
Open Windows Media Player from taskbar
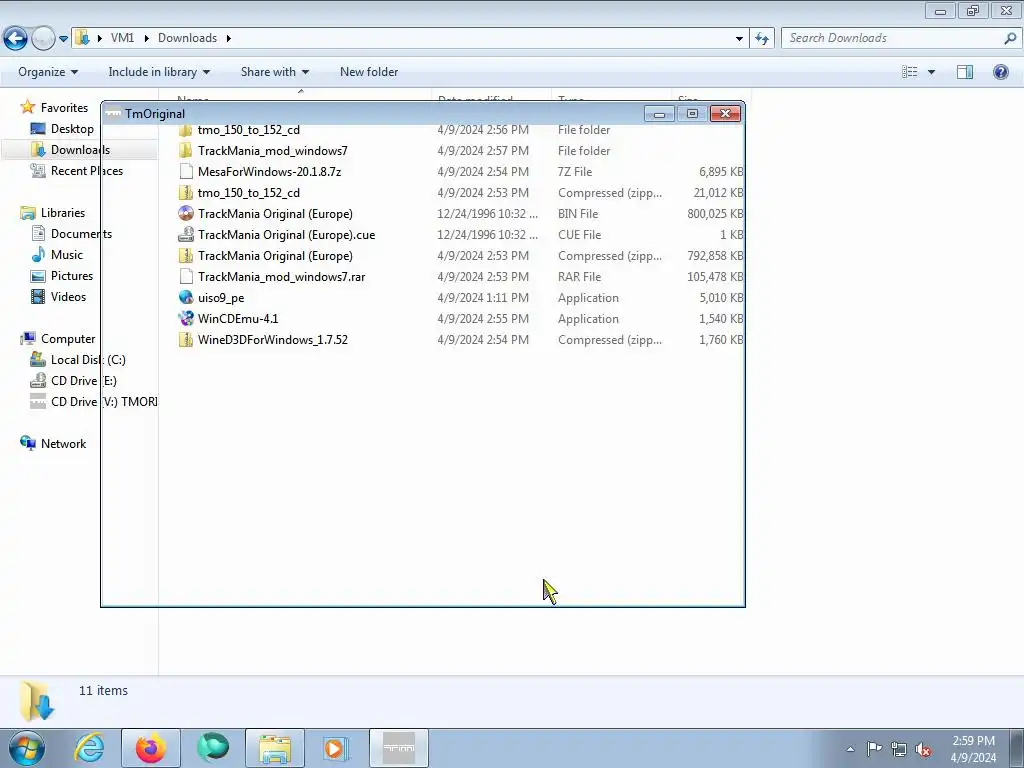coord(337,748)
